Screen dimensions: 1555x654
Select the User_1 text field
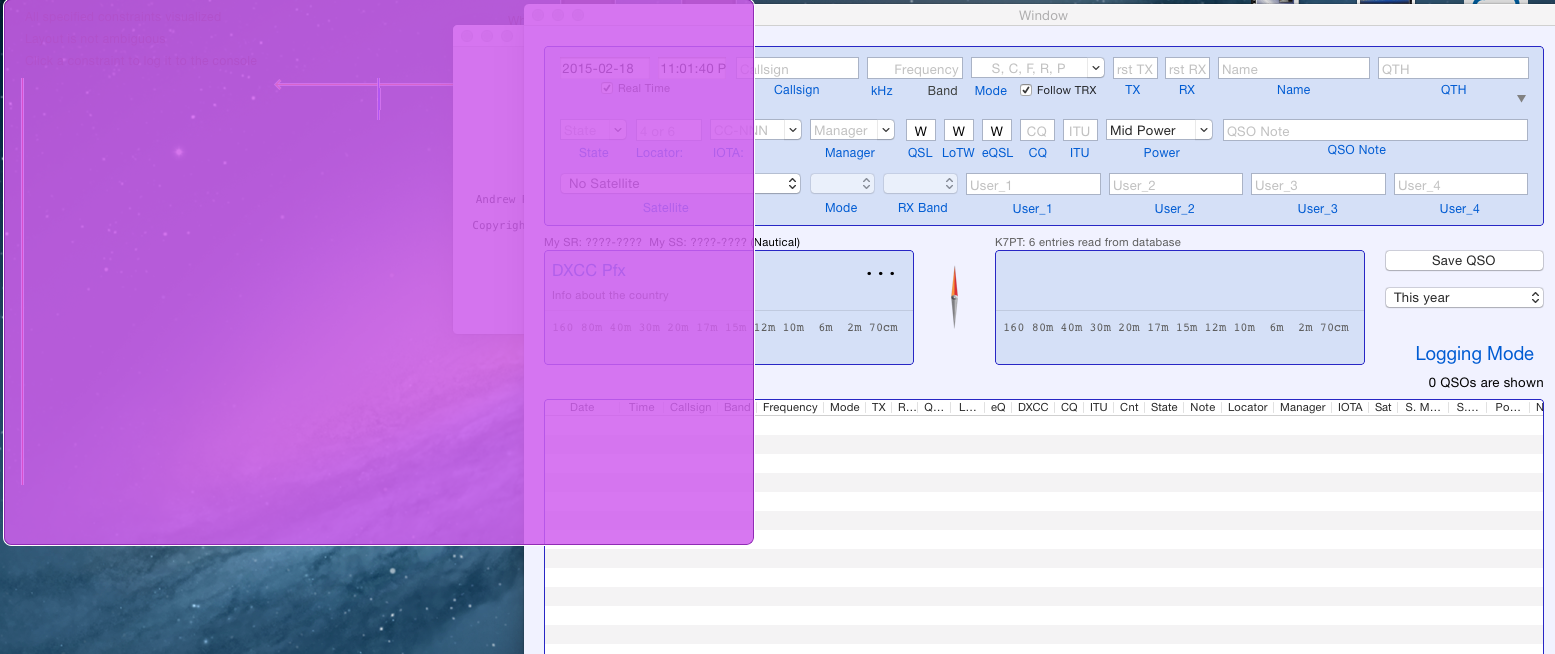(x=1032, y=185)
